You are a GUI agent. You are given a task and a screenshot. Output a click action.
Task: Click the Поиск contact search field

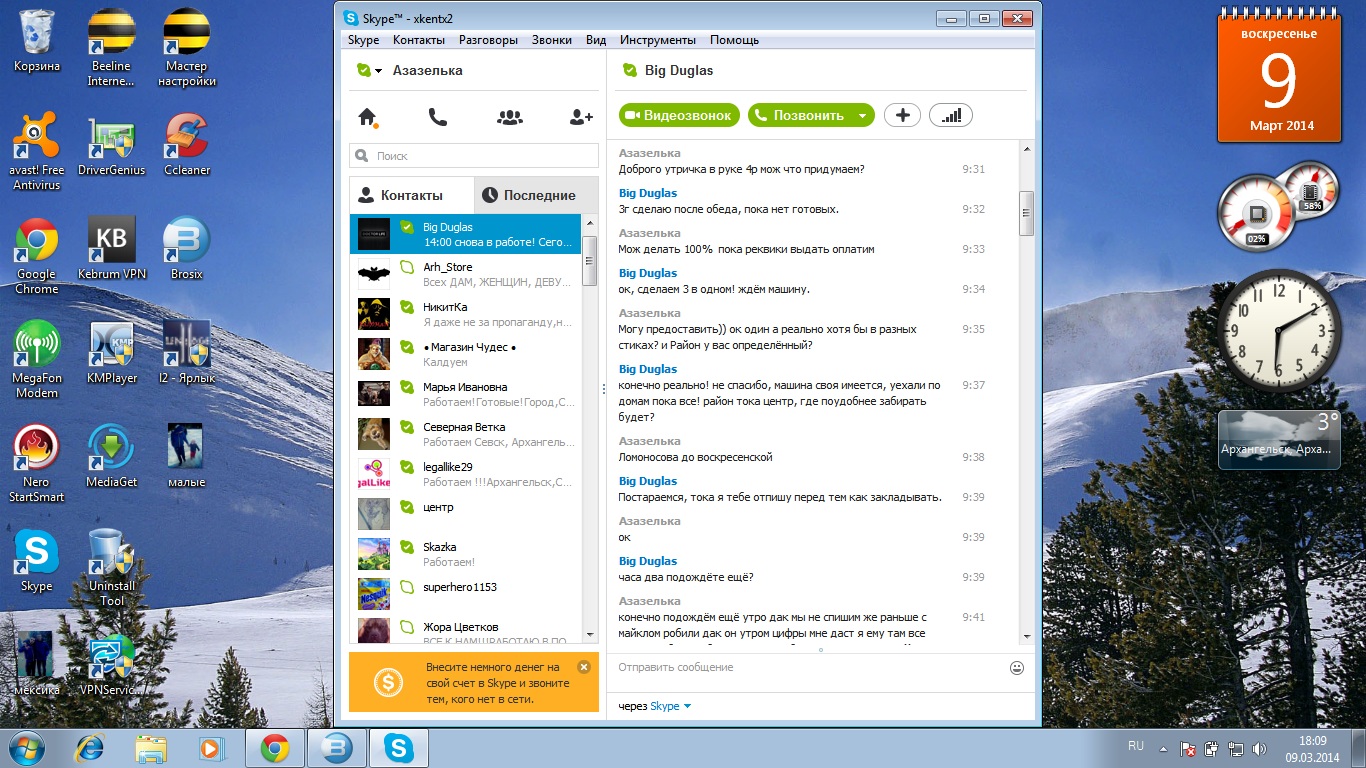(474, 156)
